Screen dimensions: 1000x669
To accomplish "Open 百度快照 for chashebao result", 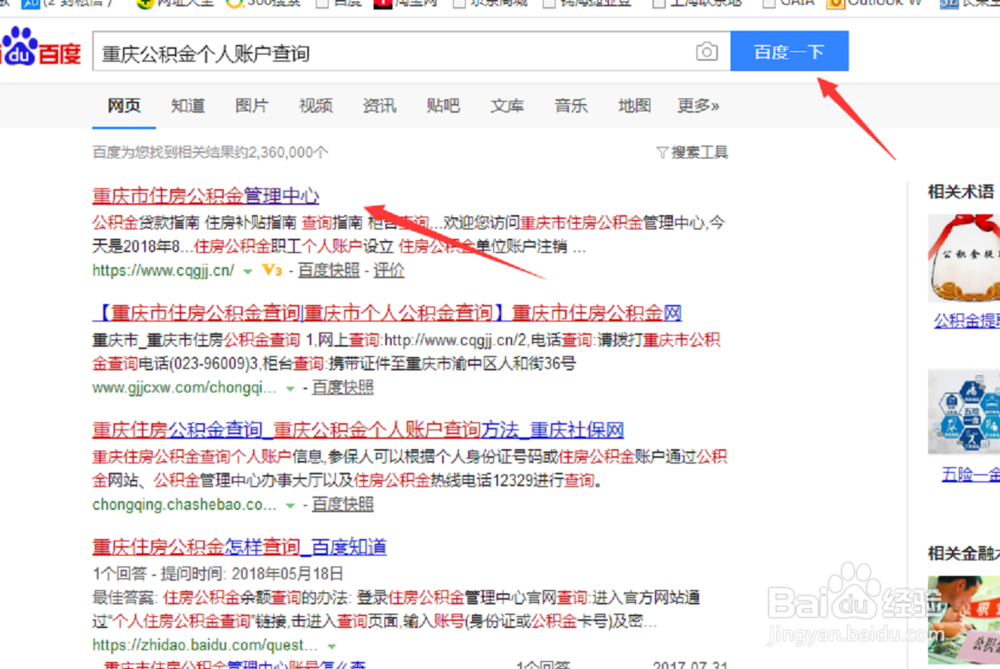I will [342, 504].
